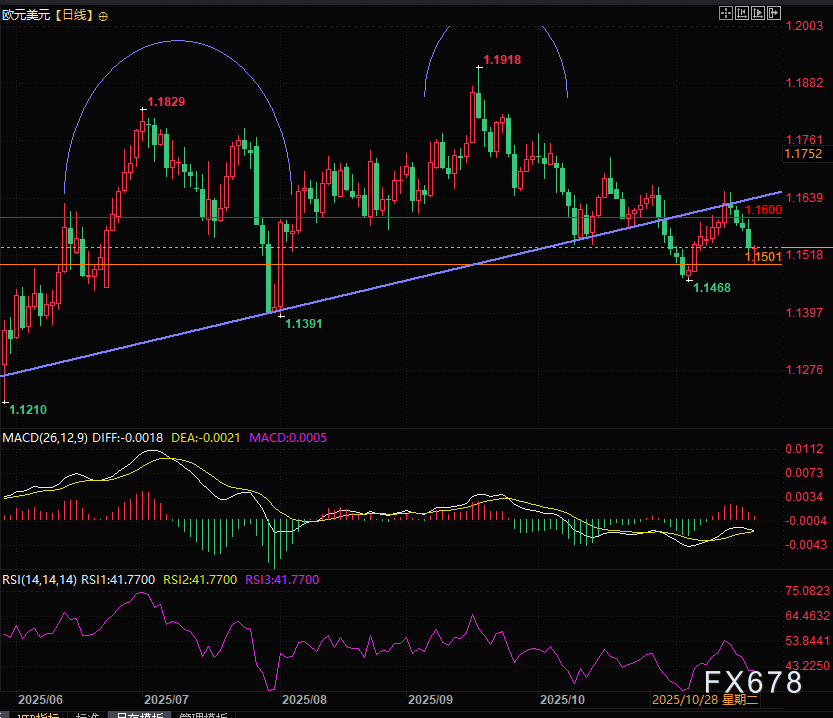Viewport: 833px width, 718px height.
Task: Click the 1.1829 peak price label
Action: click(x=166, y=102)
